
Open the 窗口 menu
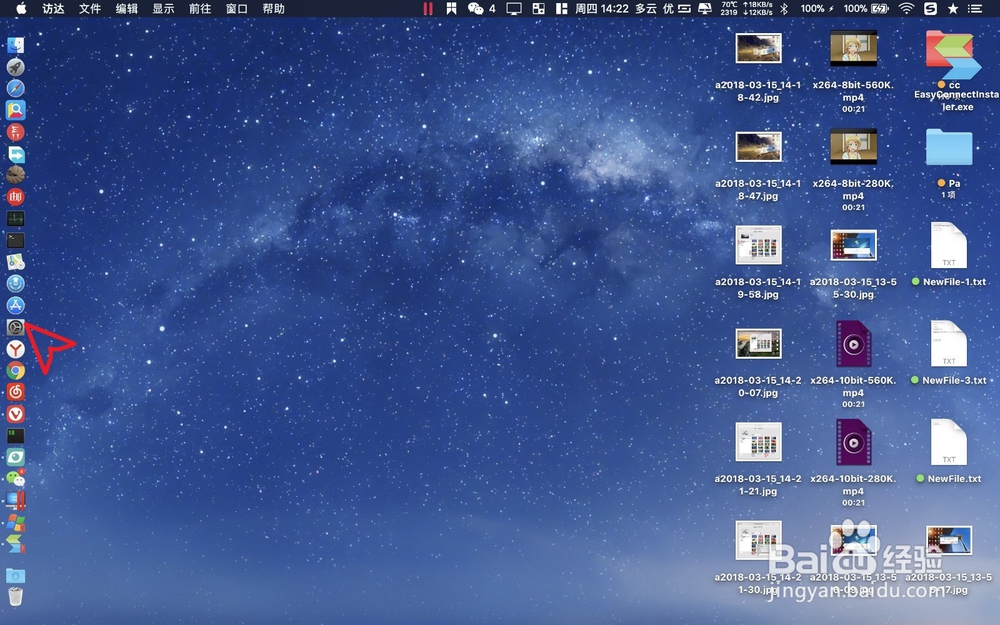coord(237,8)
